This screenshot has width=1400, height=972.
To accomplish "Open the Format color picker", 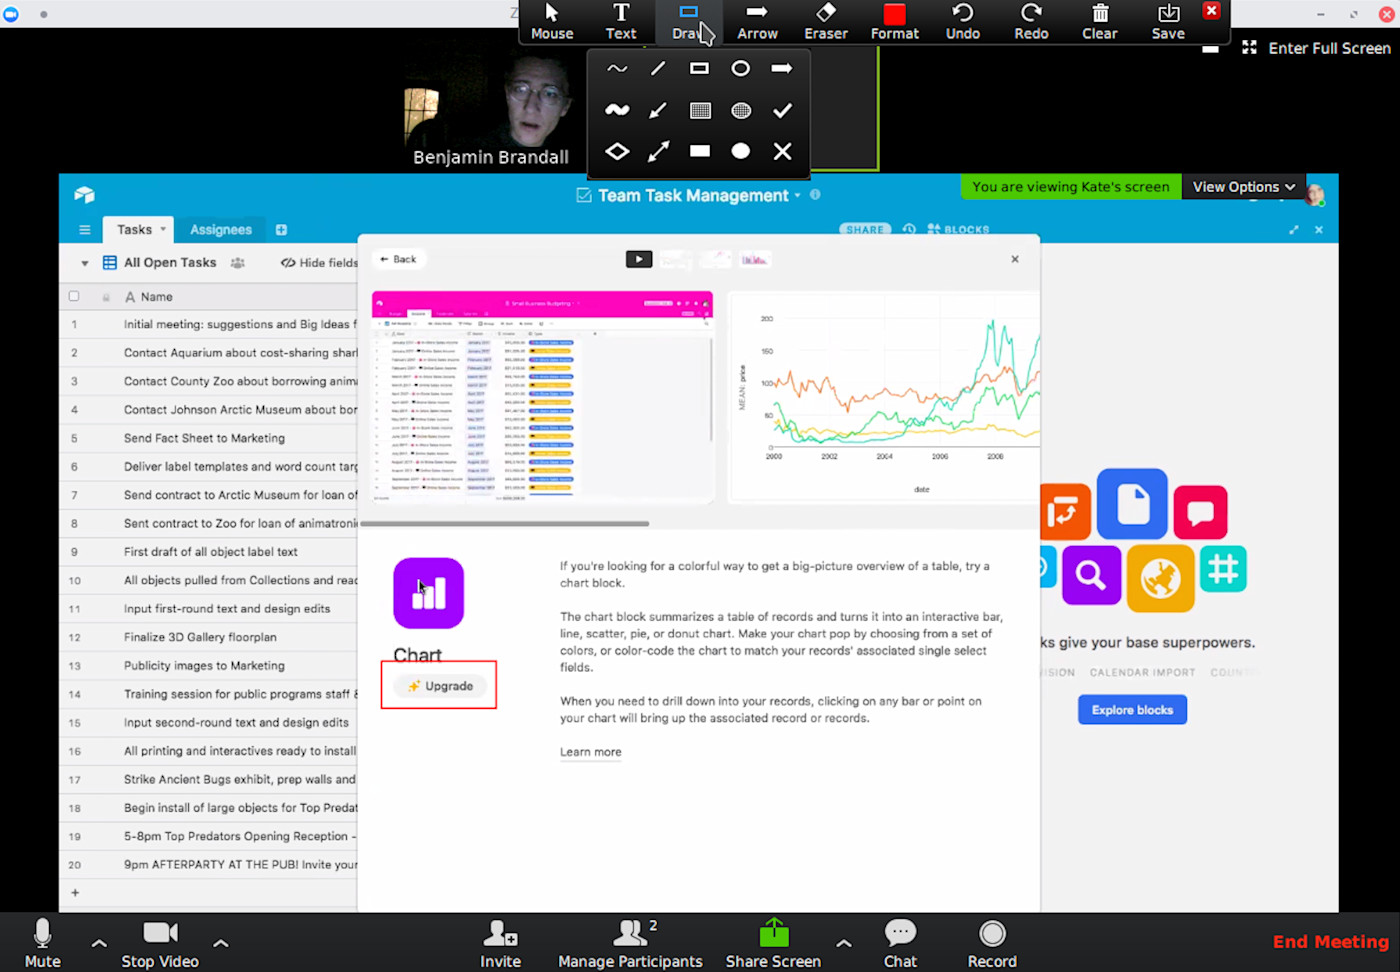I will point(894,21).
